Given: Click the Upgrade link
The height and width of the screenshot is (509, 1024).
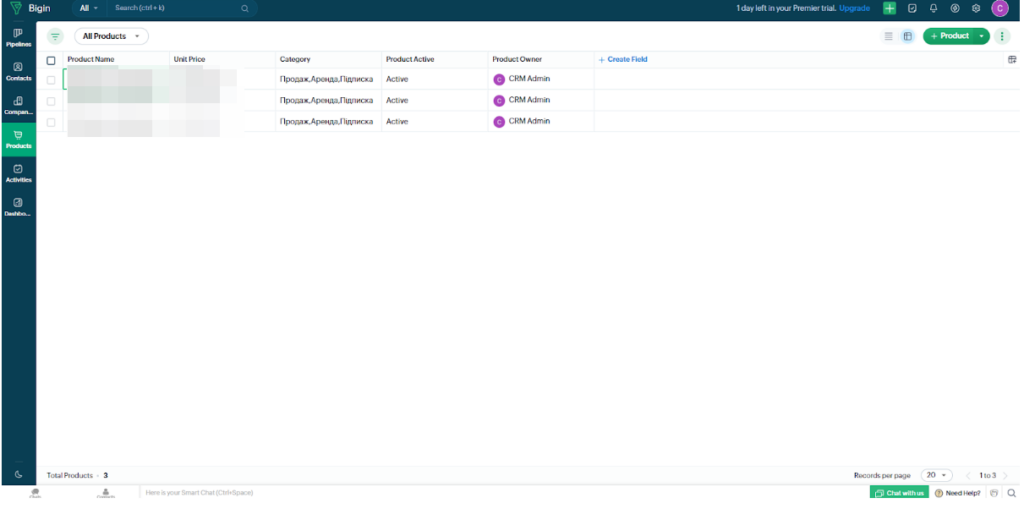Looking at the screenshot, I should point(854,8).
